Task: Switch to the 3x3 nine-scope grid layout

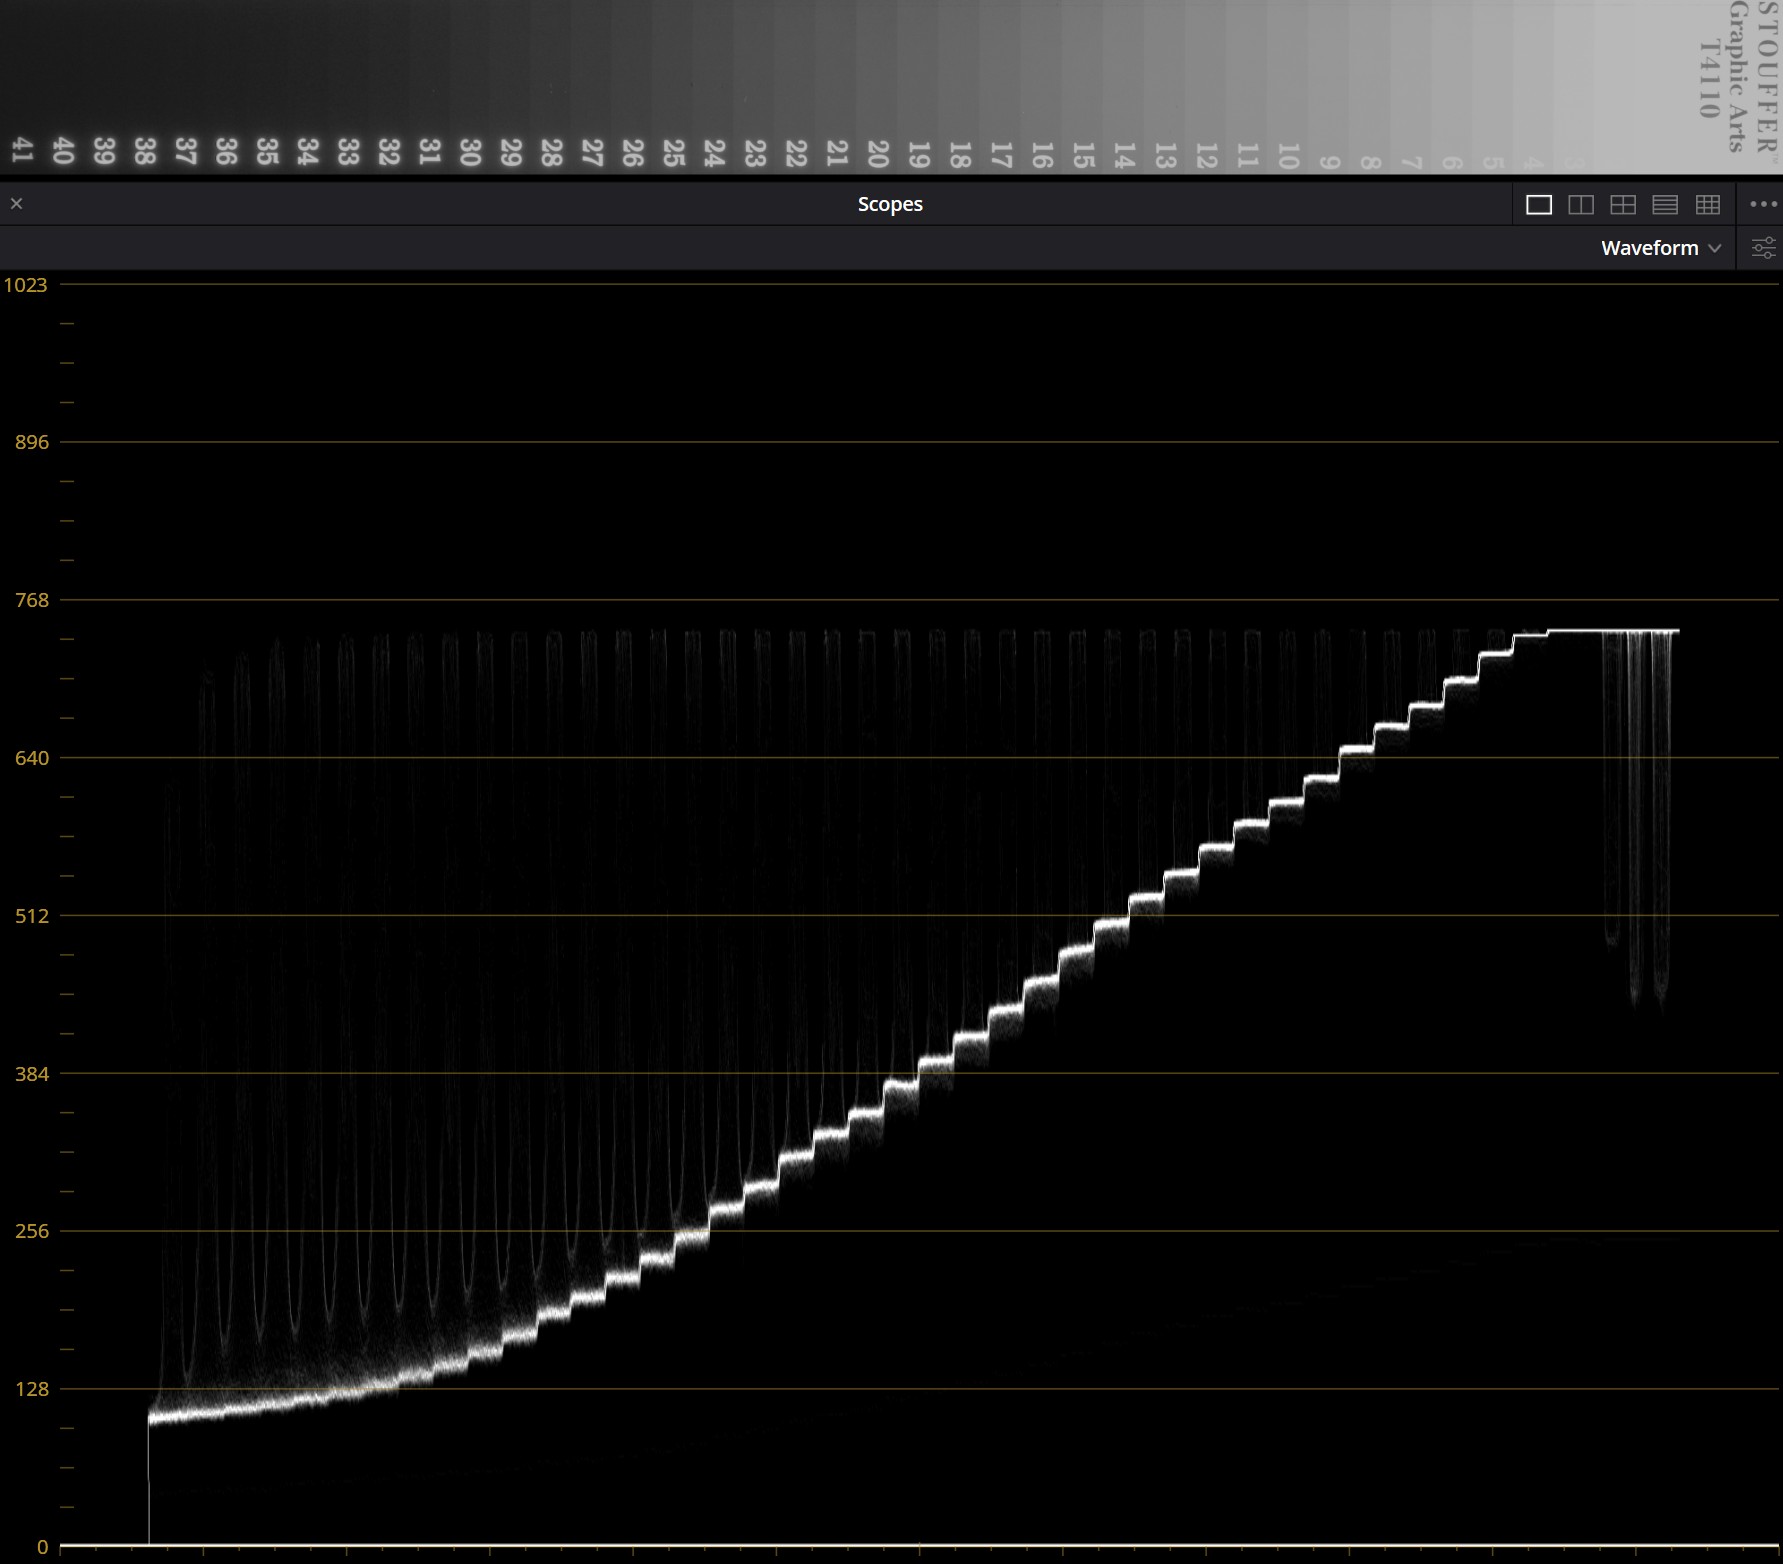Action: [1708, 205]
